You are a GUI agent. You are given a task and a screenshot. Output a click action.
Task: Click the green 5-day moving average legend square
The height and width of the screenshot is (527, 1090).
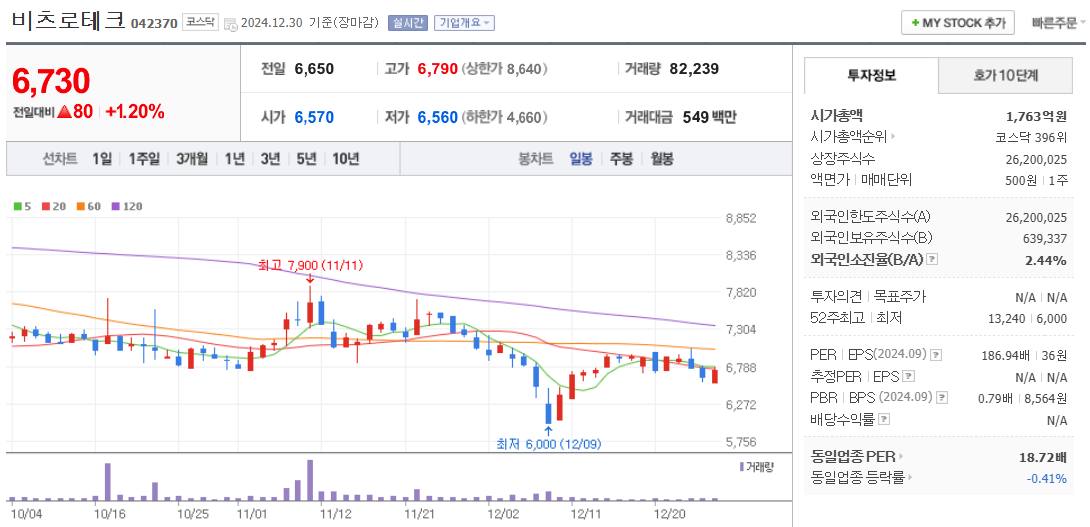(17, 206)
